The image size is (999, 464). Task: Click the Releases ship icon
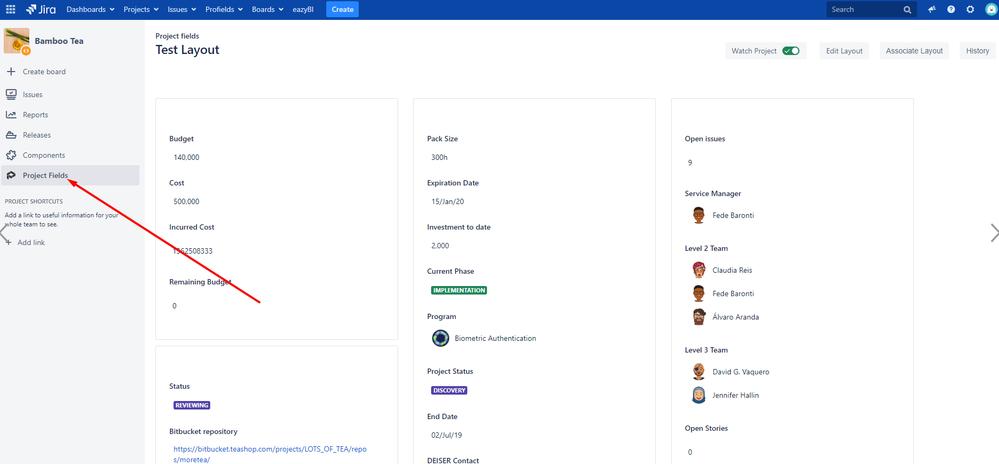(x=11, y=135)
